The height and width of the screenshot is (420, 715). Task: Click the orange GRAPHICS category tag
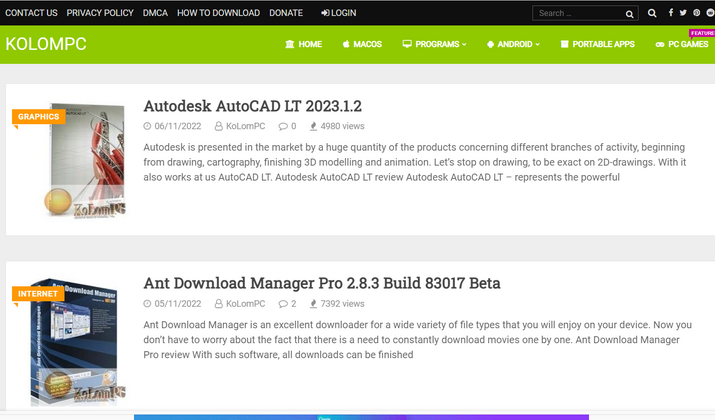39,117
